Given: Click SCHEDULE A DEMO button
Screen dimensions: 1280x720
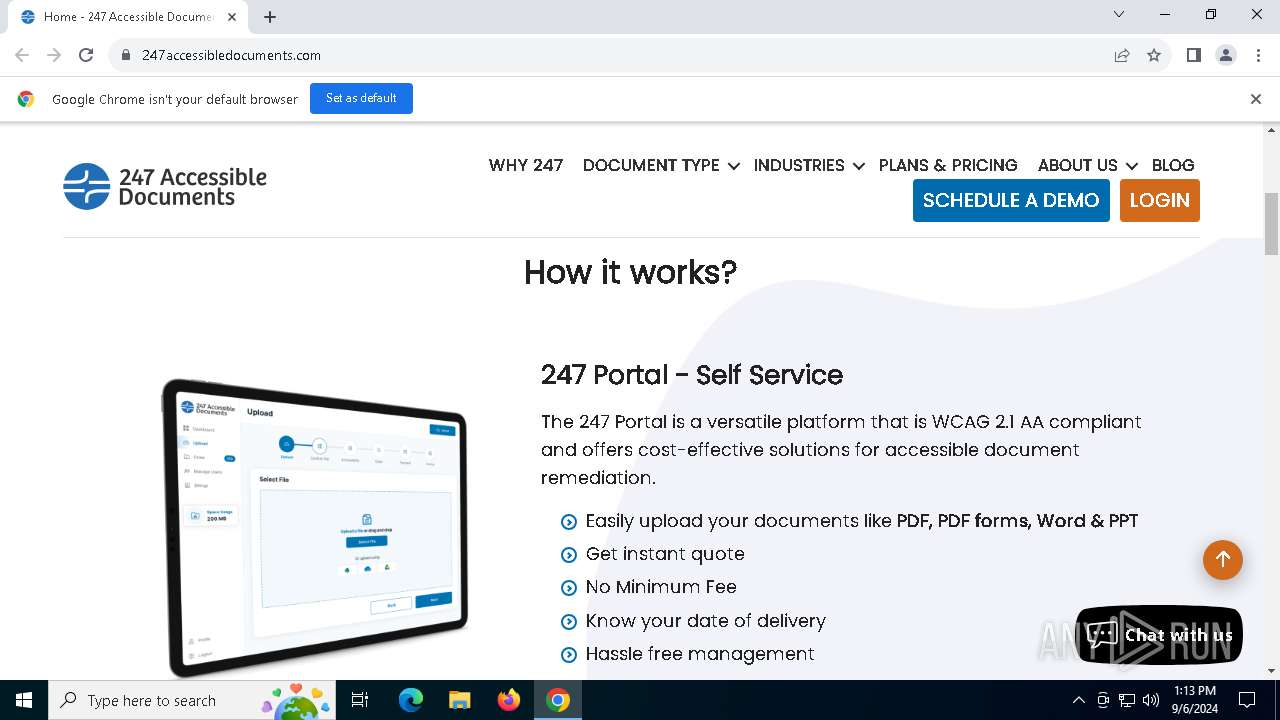Looking at the screenshot, I should (1011, 200).
